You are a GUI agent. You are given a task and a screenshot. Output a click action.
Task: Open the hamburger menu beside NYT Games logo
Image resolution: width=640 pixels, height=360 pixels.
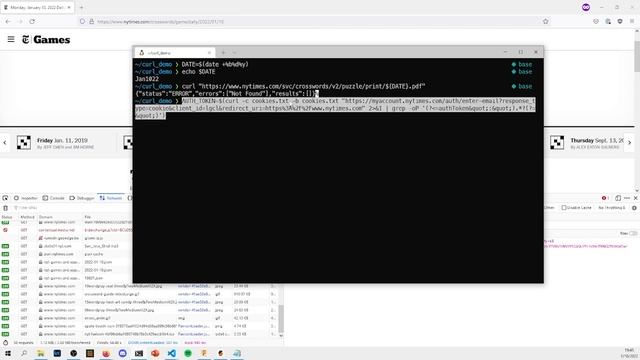[x=11, y=39]
